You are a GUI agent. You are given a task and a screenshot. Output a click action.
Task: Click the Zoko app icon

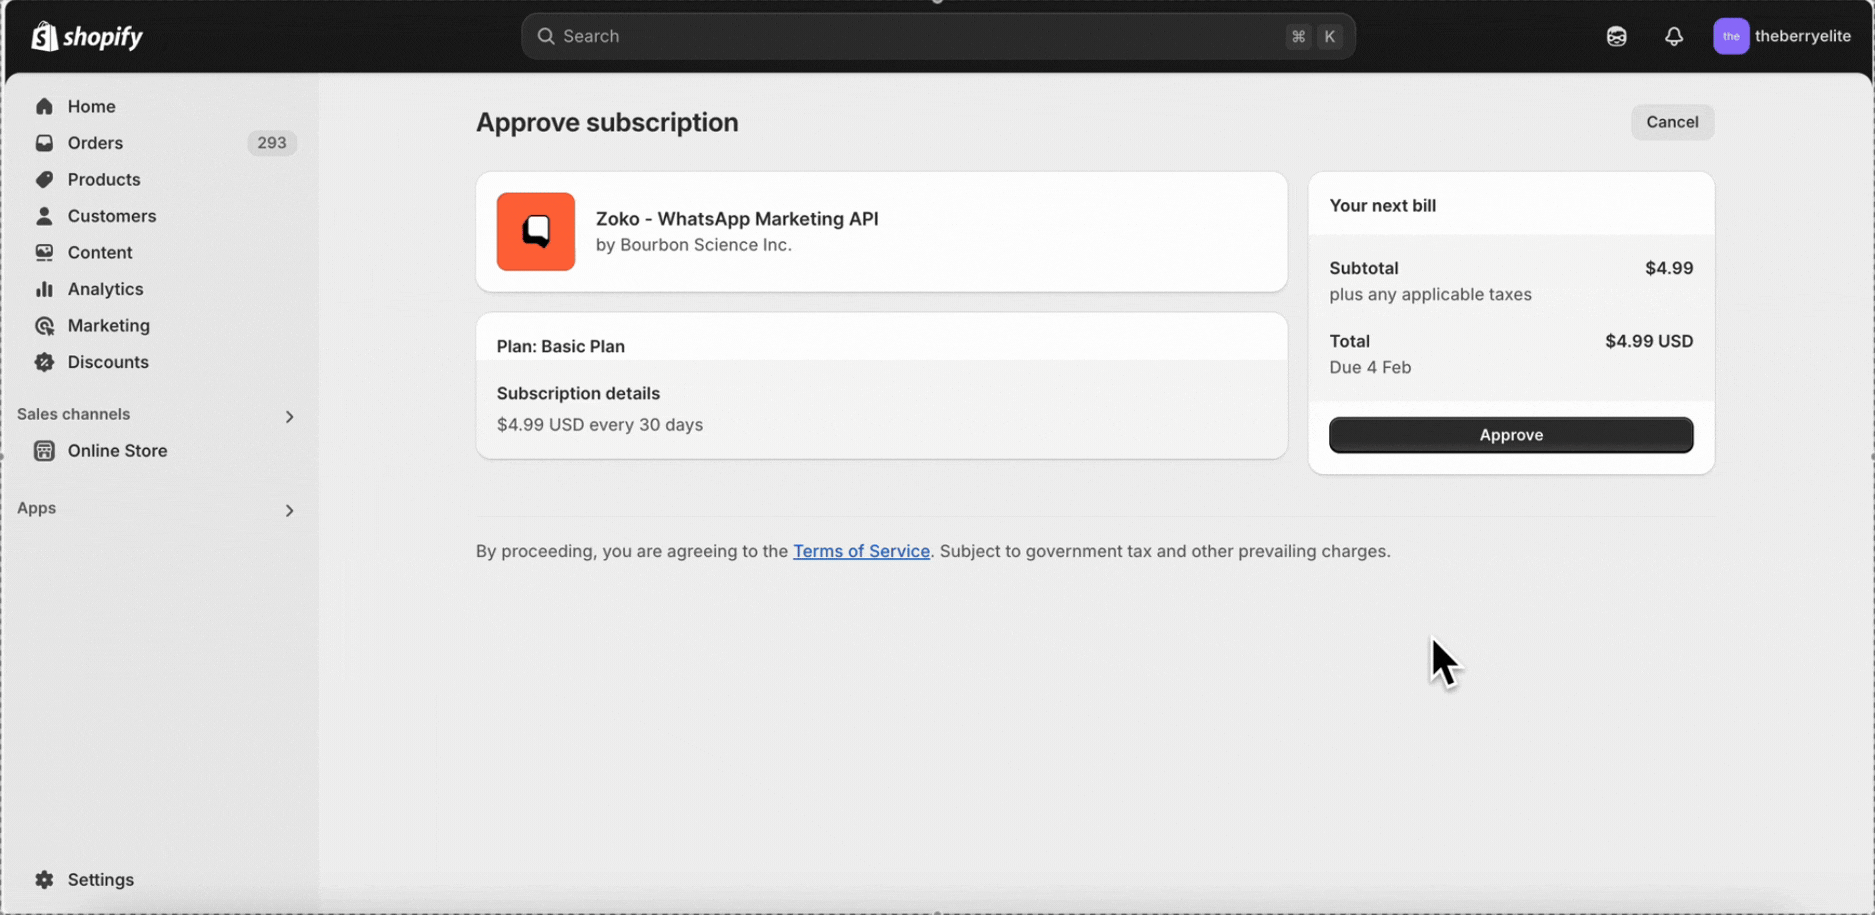(536, 232)
